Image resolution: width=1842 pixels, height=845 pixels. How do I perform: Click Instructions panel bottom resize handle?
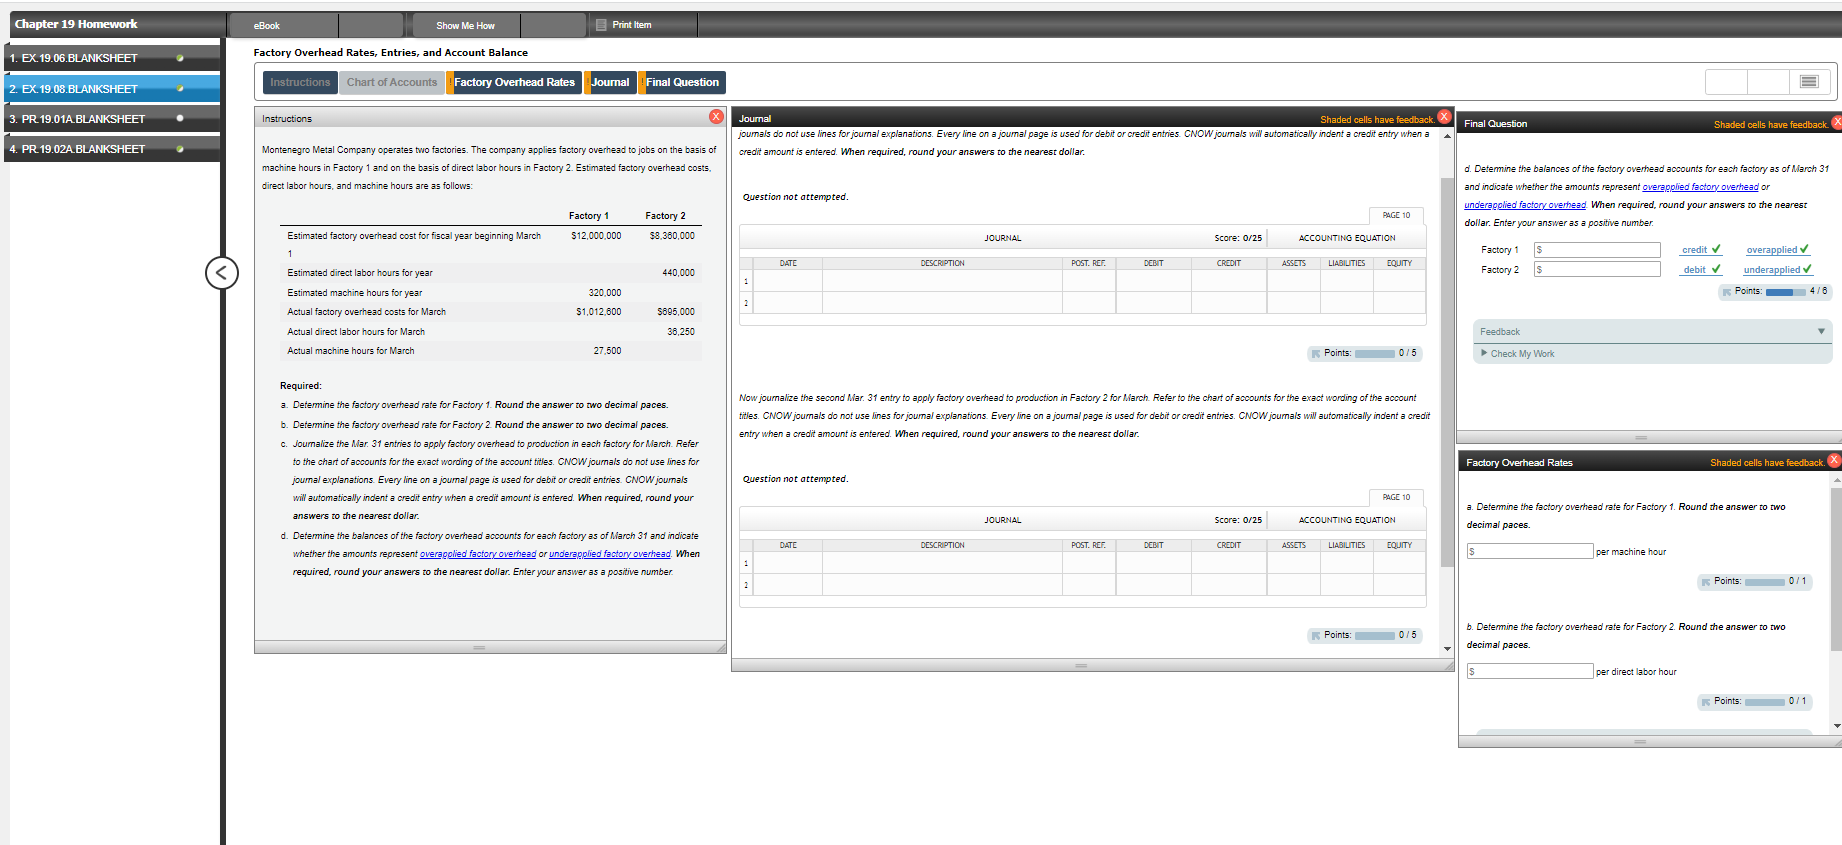coord(480,648)
